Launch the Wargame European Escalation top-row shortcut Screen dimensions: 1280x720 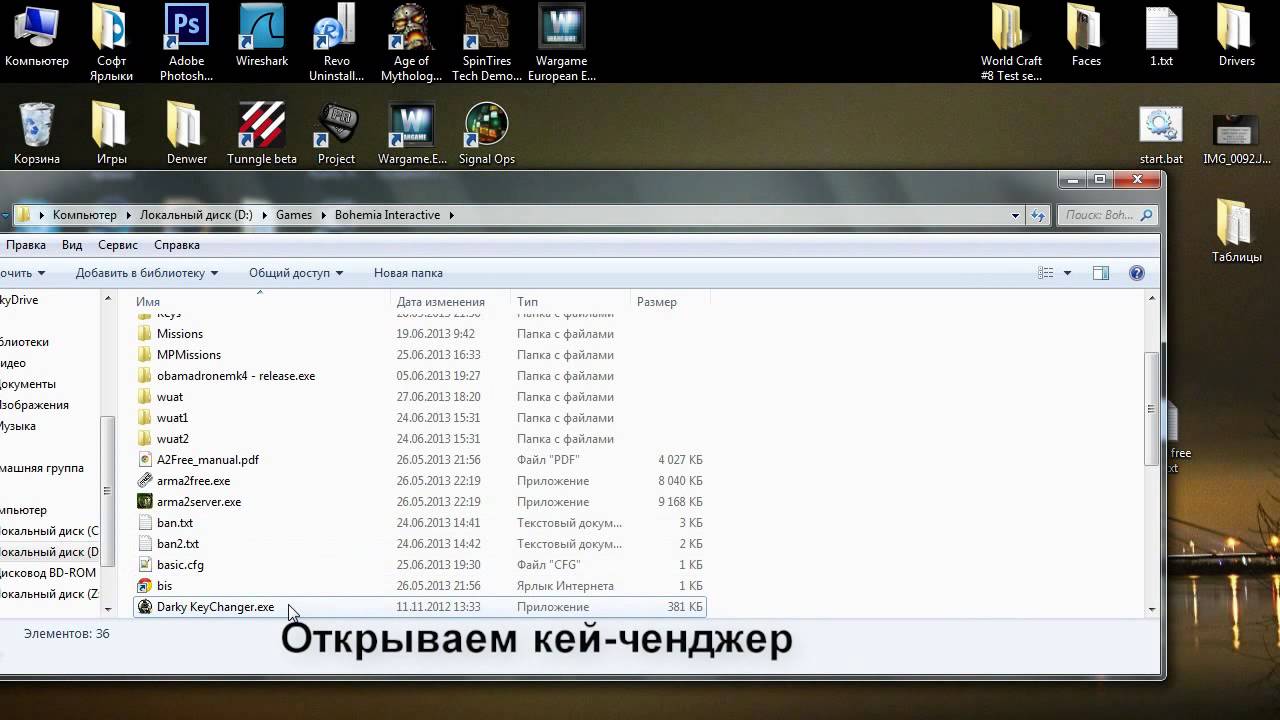point(561,42)
